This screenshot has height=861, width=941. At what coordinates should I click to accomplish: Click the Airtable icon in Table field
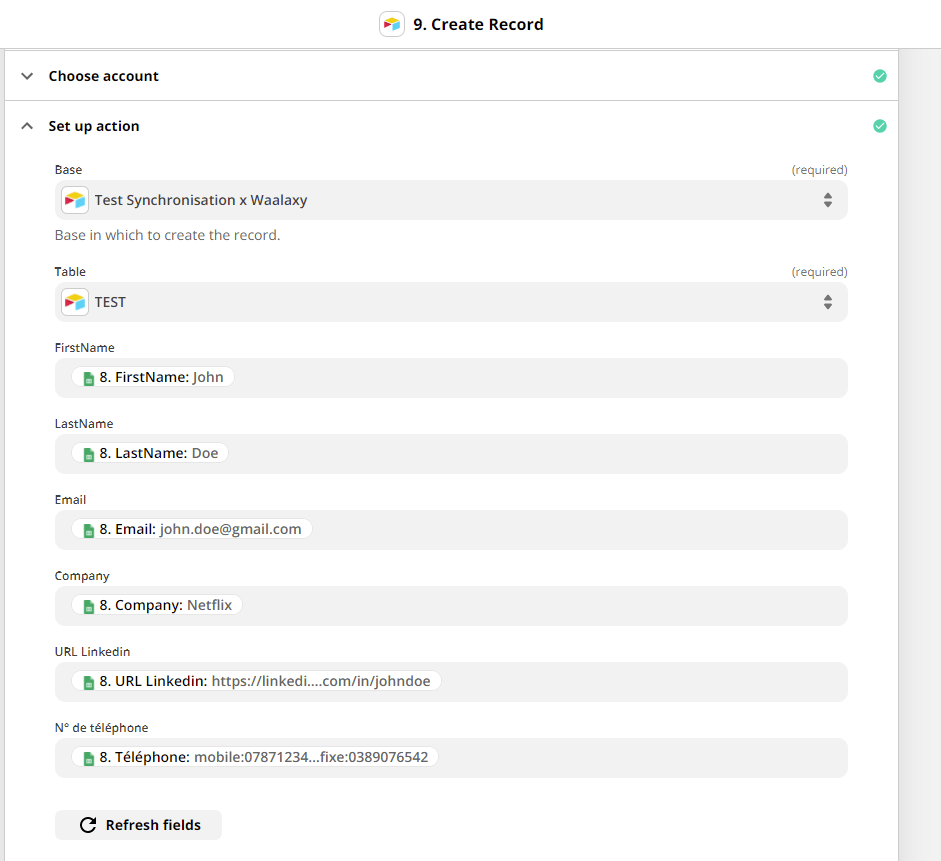[75, 302]
